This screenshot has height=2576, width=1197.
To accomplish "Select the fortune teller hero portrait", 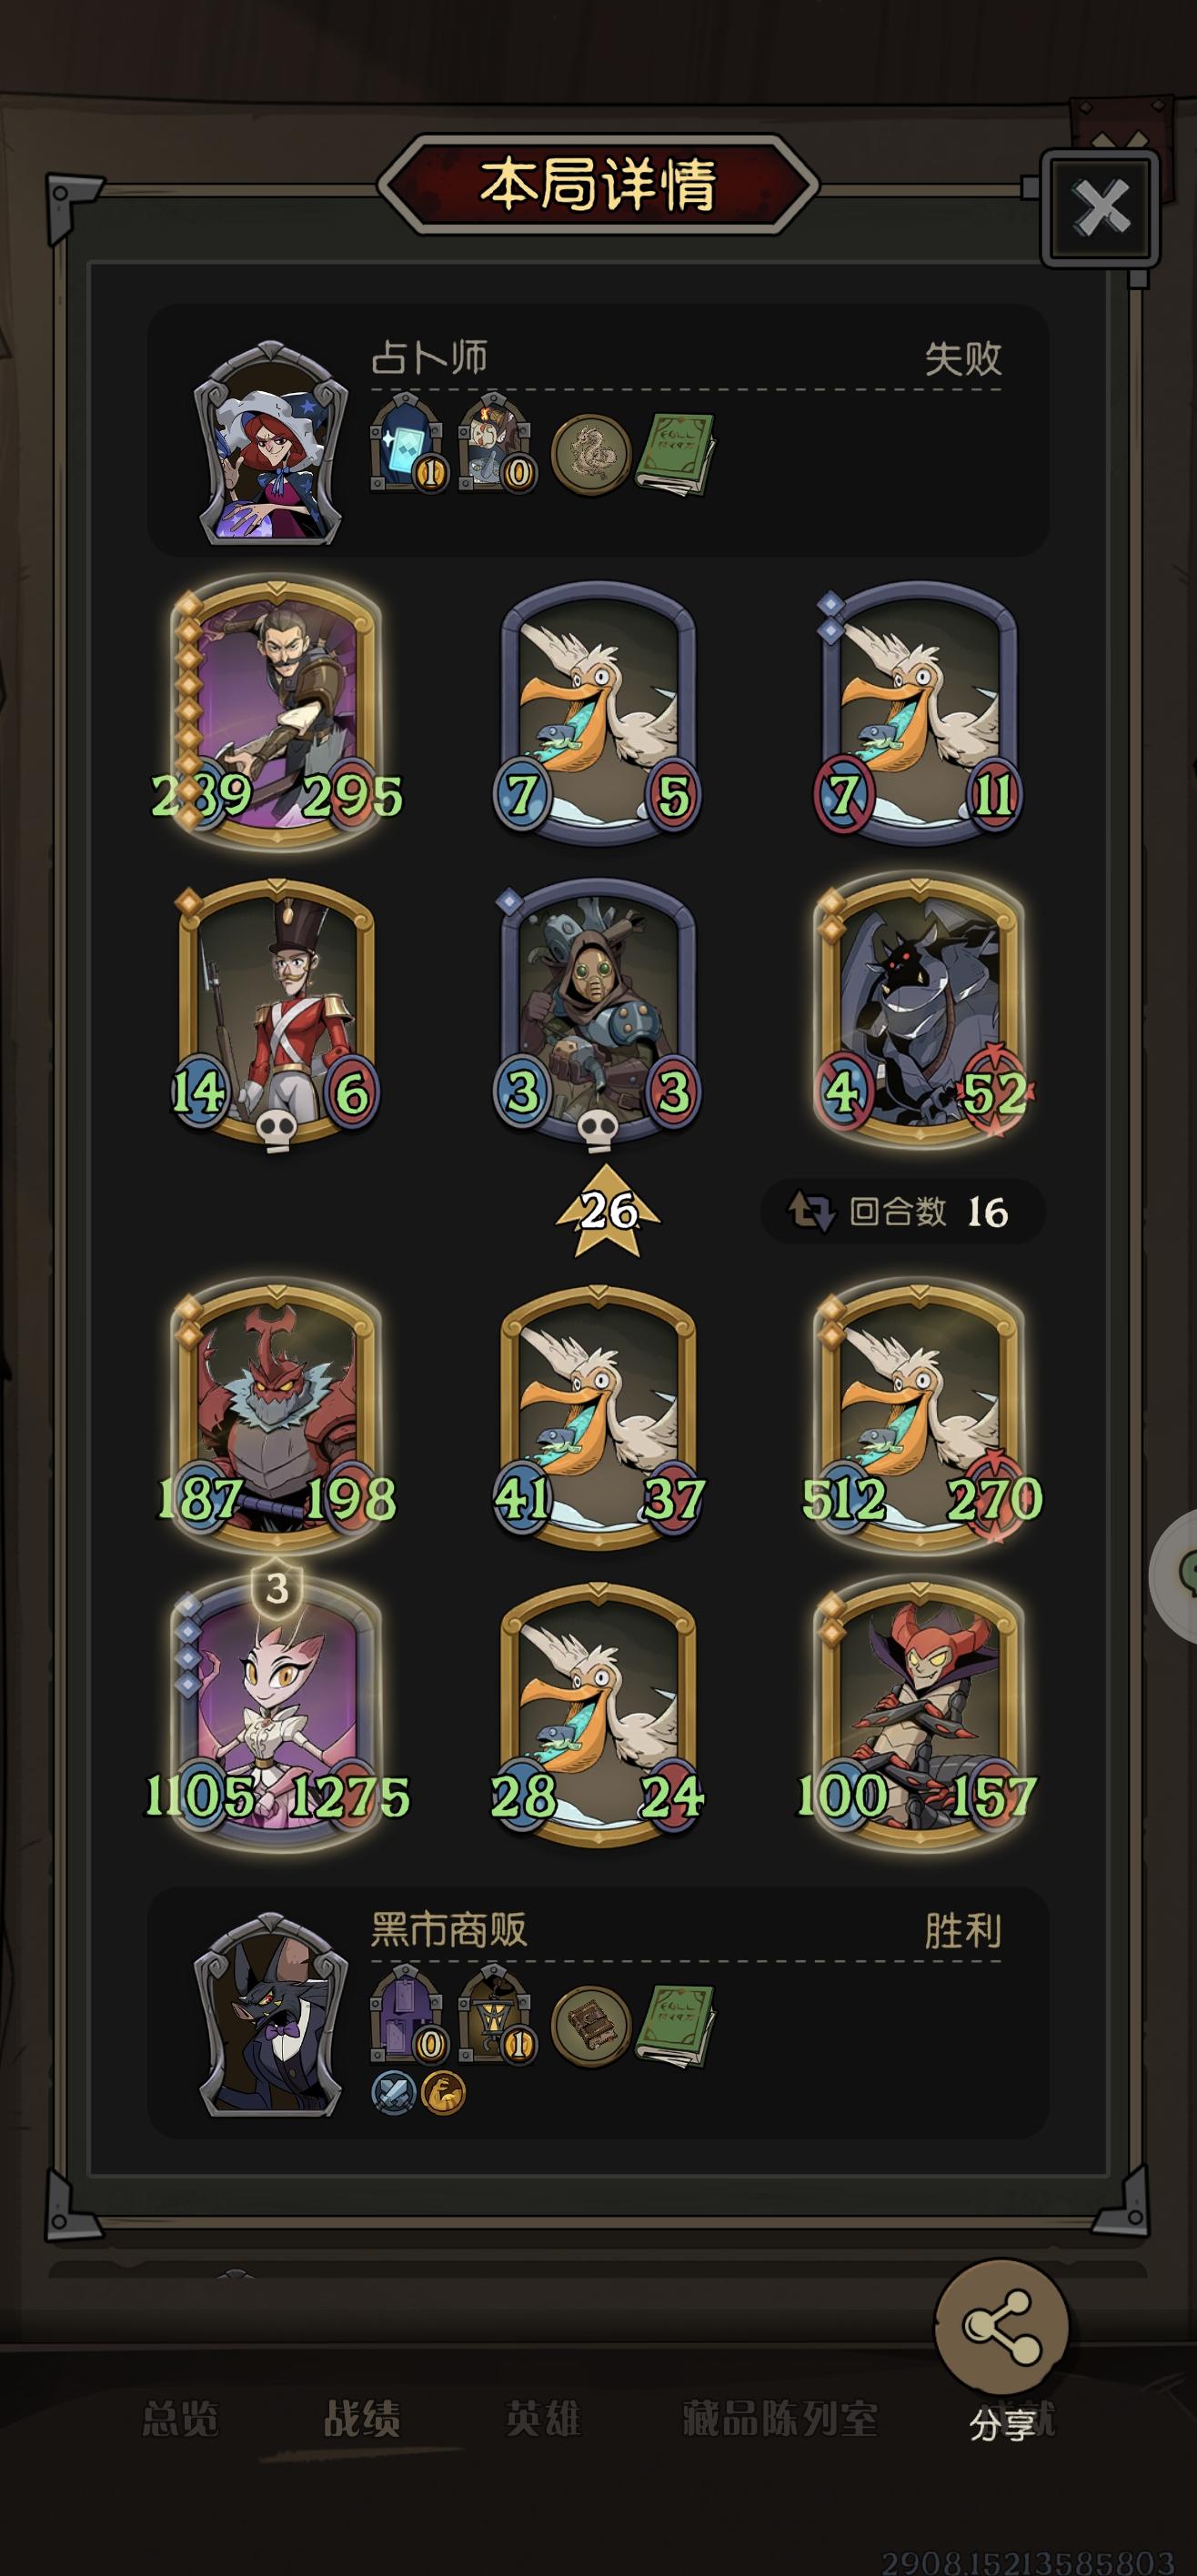I will 271,443.
